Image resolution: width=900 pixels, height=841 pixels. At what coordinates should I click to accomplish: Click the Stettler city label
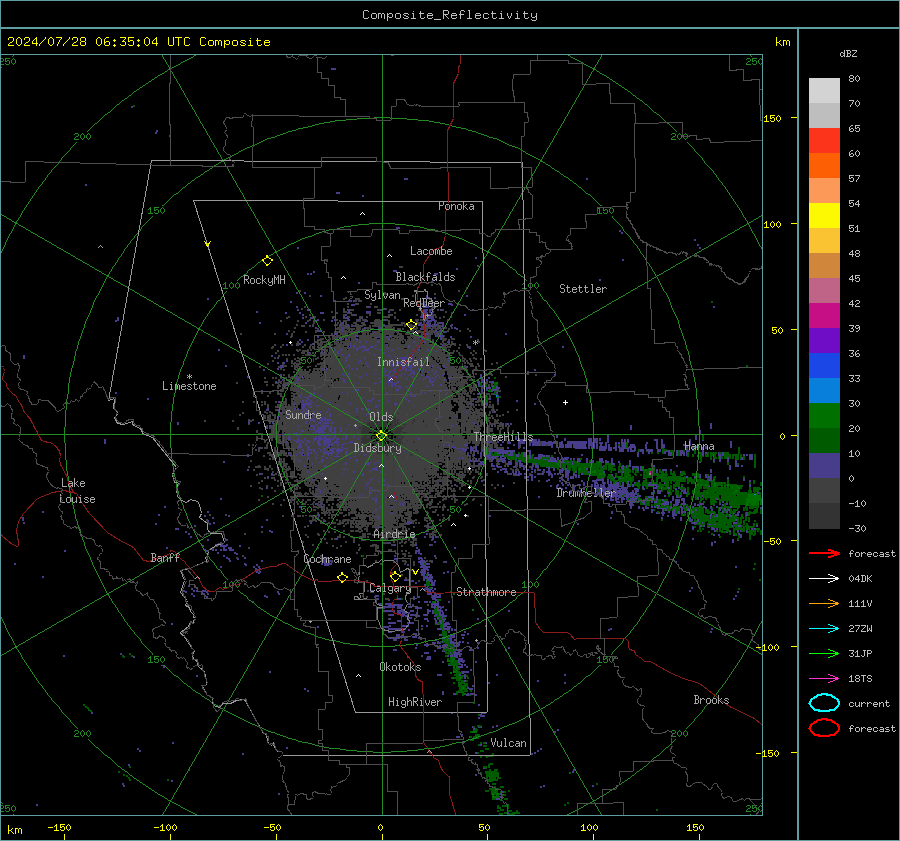tap(583, 289)
